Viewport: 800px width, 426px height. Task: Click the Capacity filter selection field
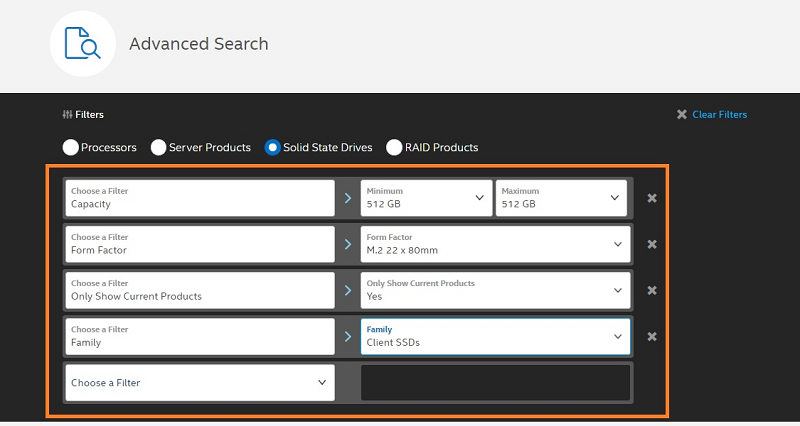tap(199, 198)
